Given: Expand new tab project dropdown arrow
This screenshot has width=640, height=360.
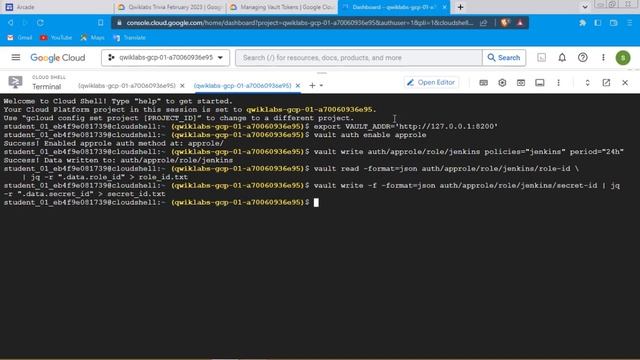Looking at the screenshot, I should [322, 86].
